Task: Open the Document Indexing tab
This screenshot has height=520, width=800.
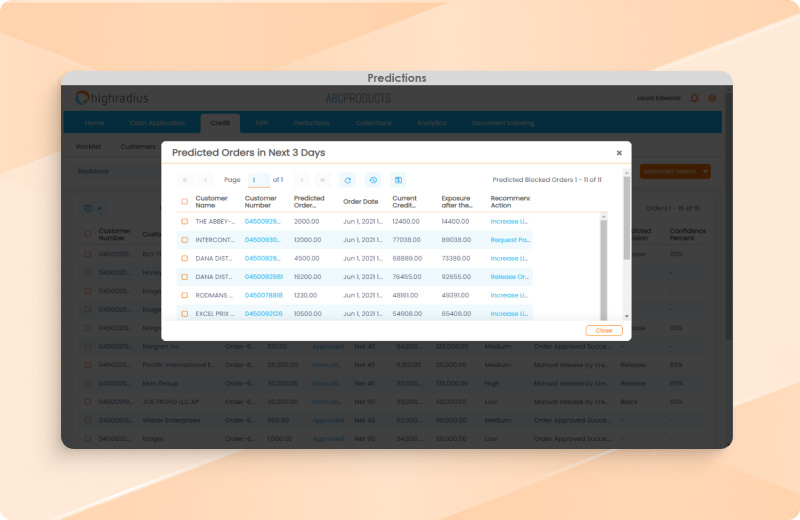Action: pos(503,123)
